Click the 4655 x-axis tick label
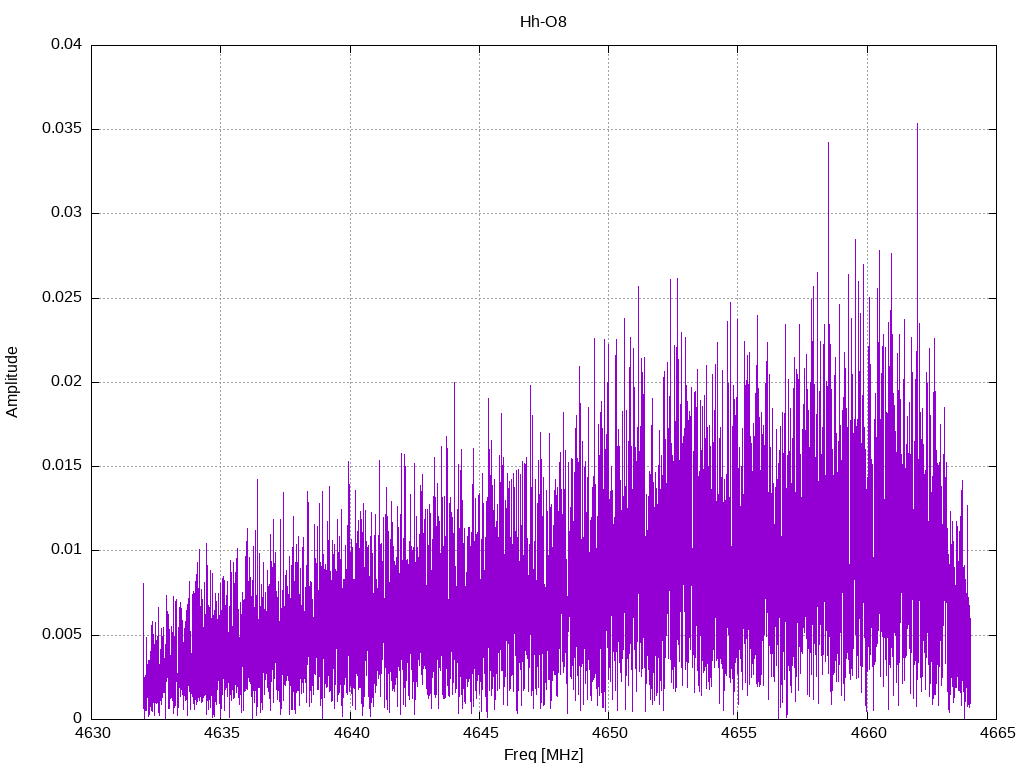Screen dimensions: 1024x768 pyautogui.click(x=737, y=733)
